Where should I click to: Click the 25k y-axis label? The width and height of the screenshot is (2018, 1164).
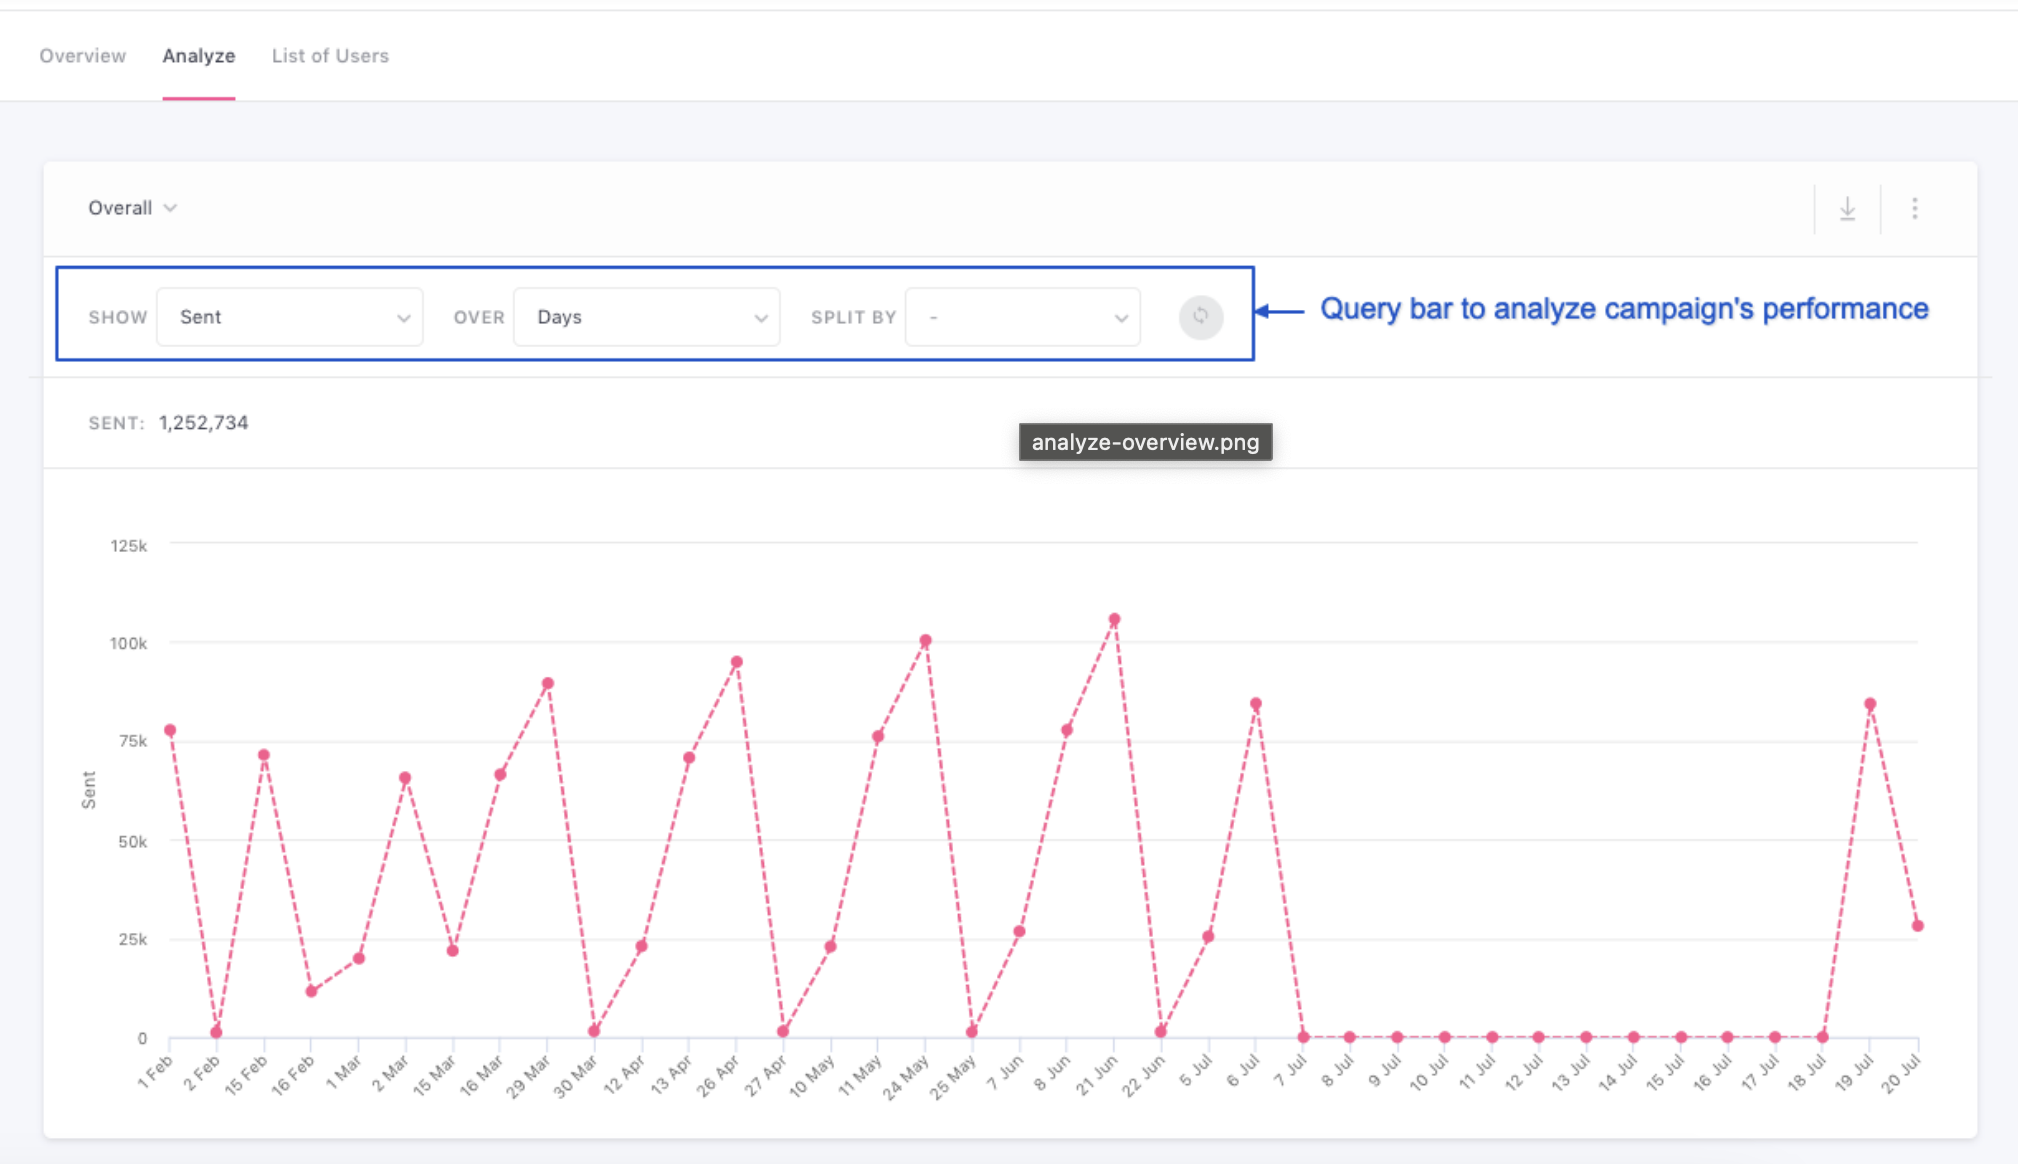132,939
